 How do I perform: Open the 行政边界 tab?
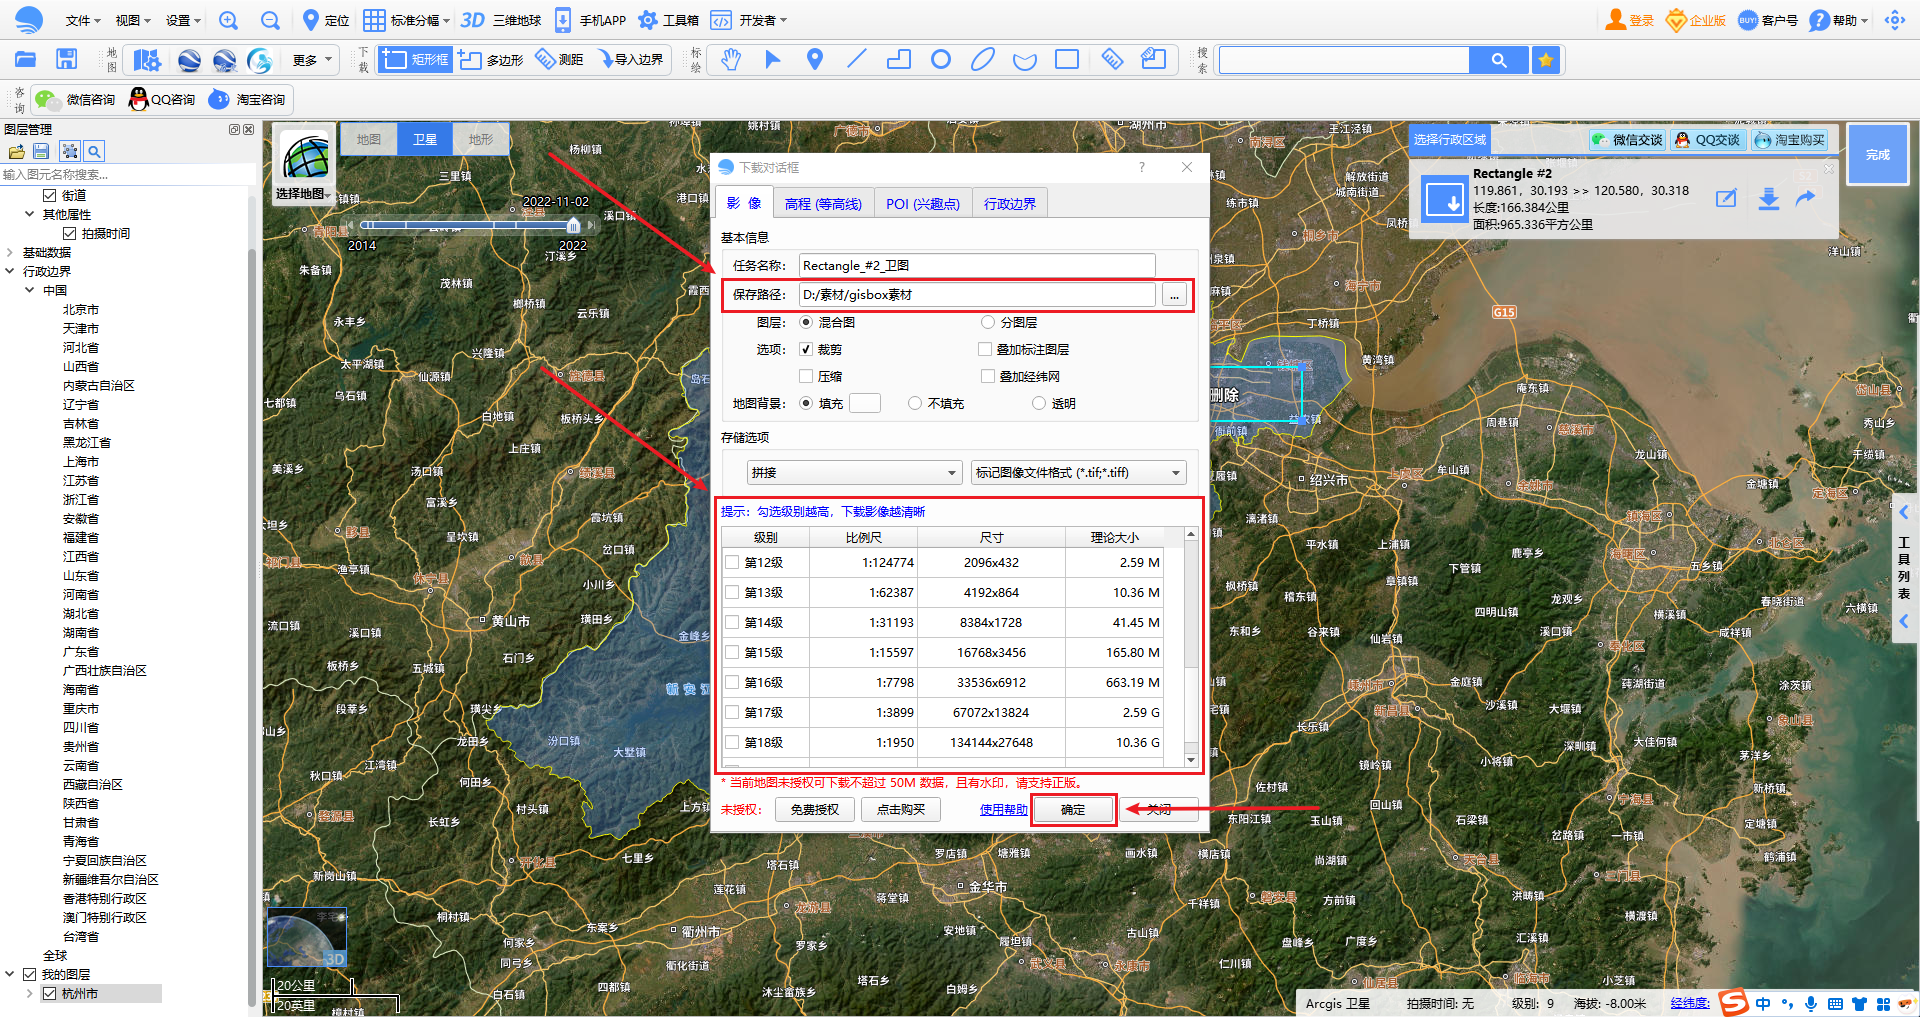point(1009,204)
